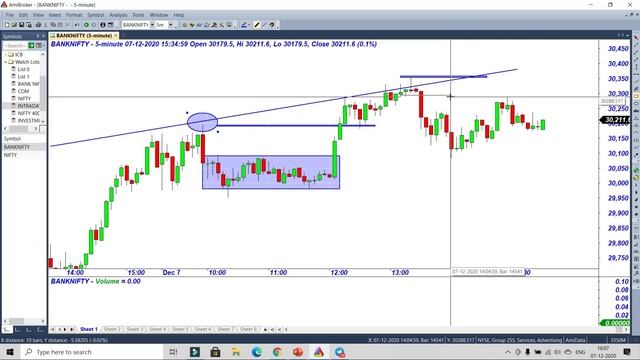Click the green Refresh toolbar icon
Viewport: 640px width, 360px height.
(x=86, y=25)
